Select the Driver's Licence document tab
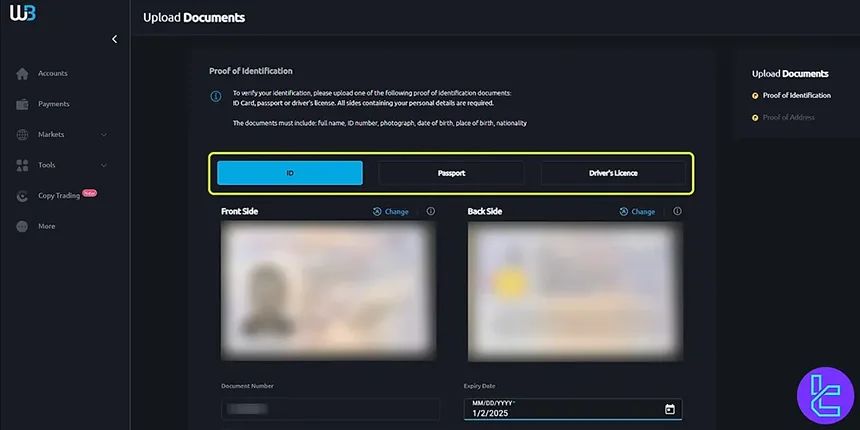 pyautogui.click(x=613, y=173)
